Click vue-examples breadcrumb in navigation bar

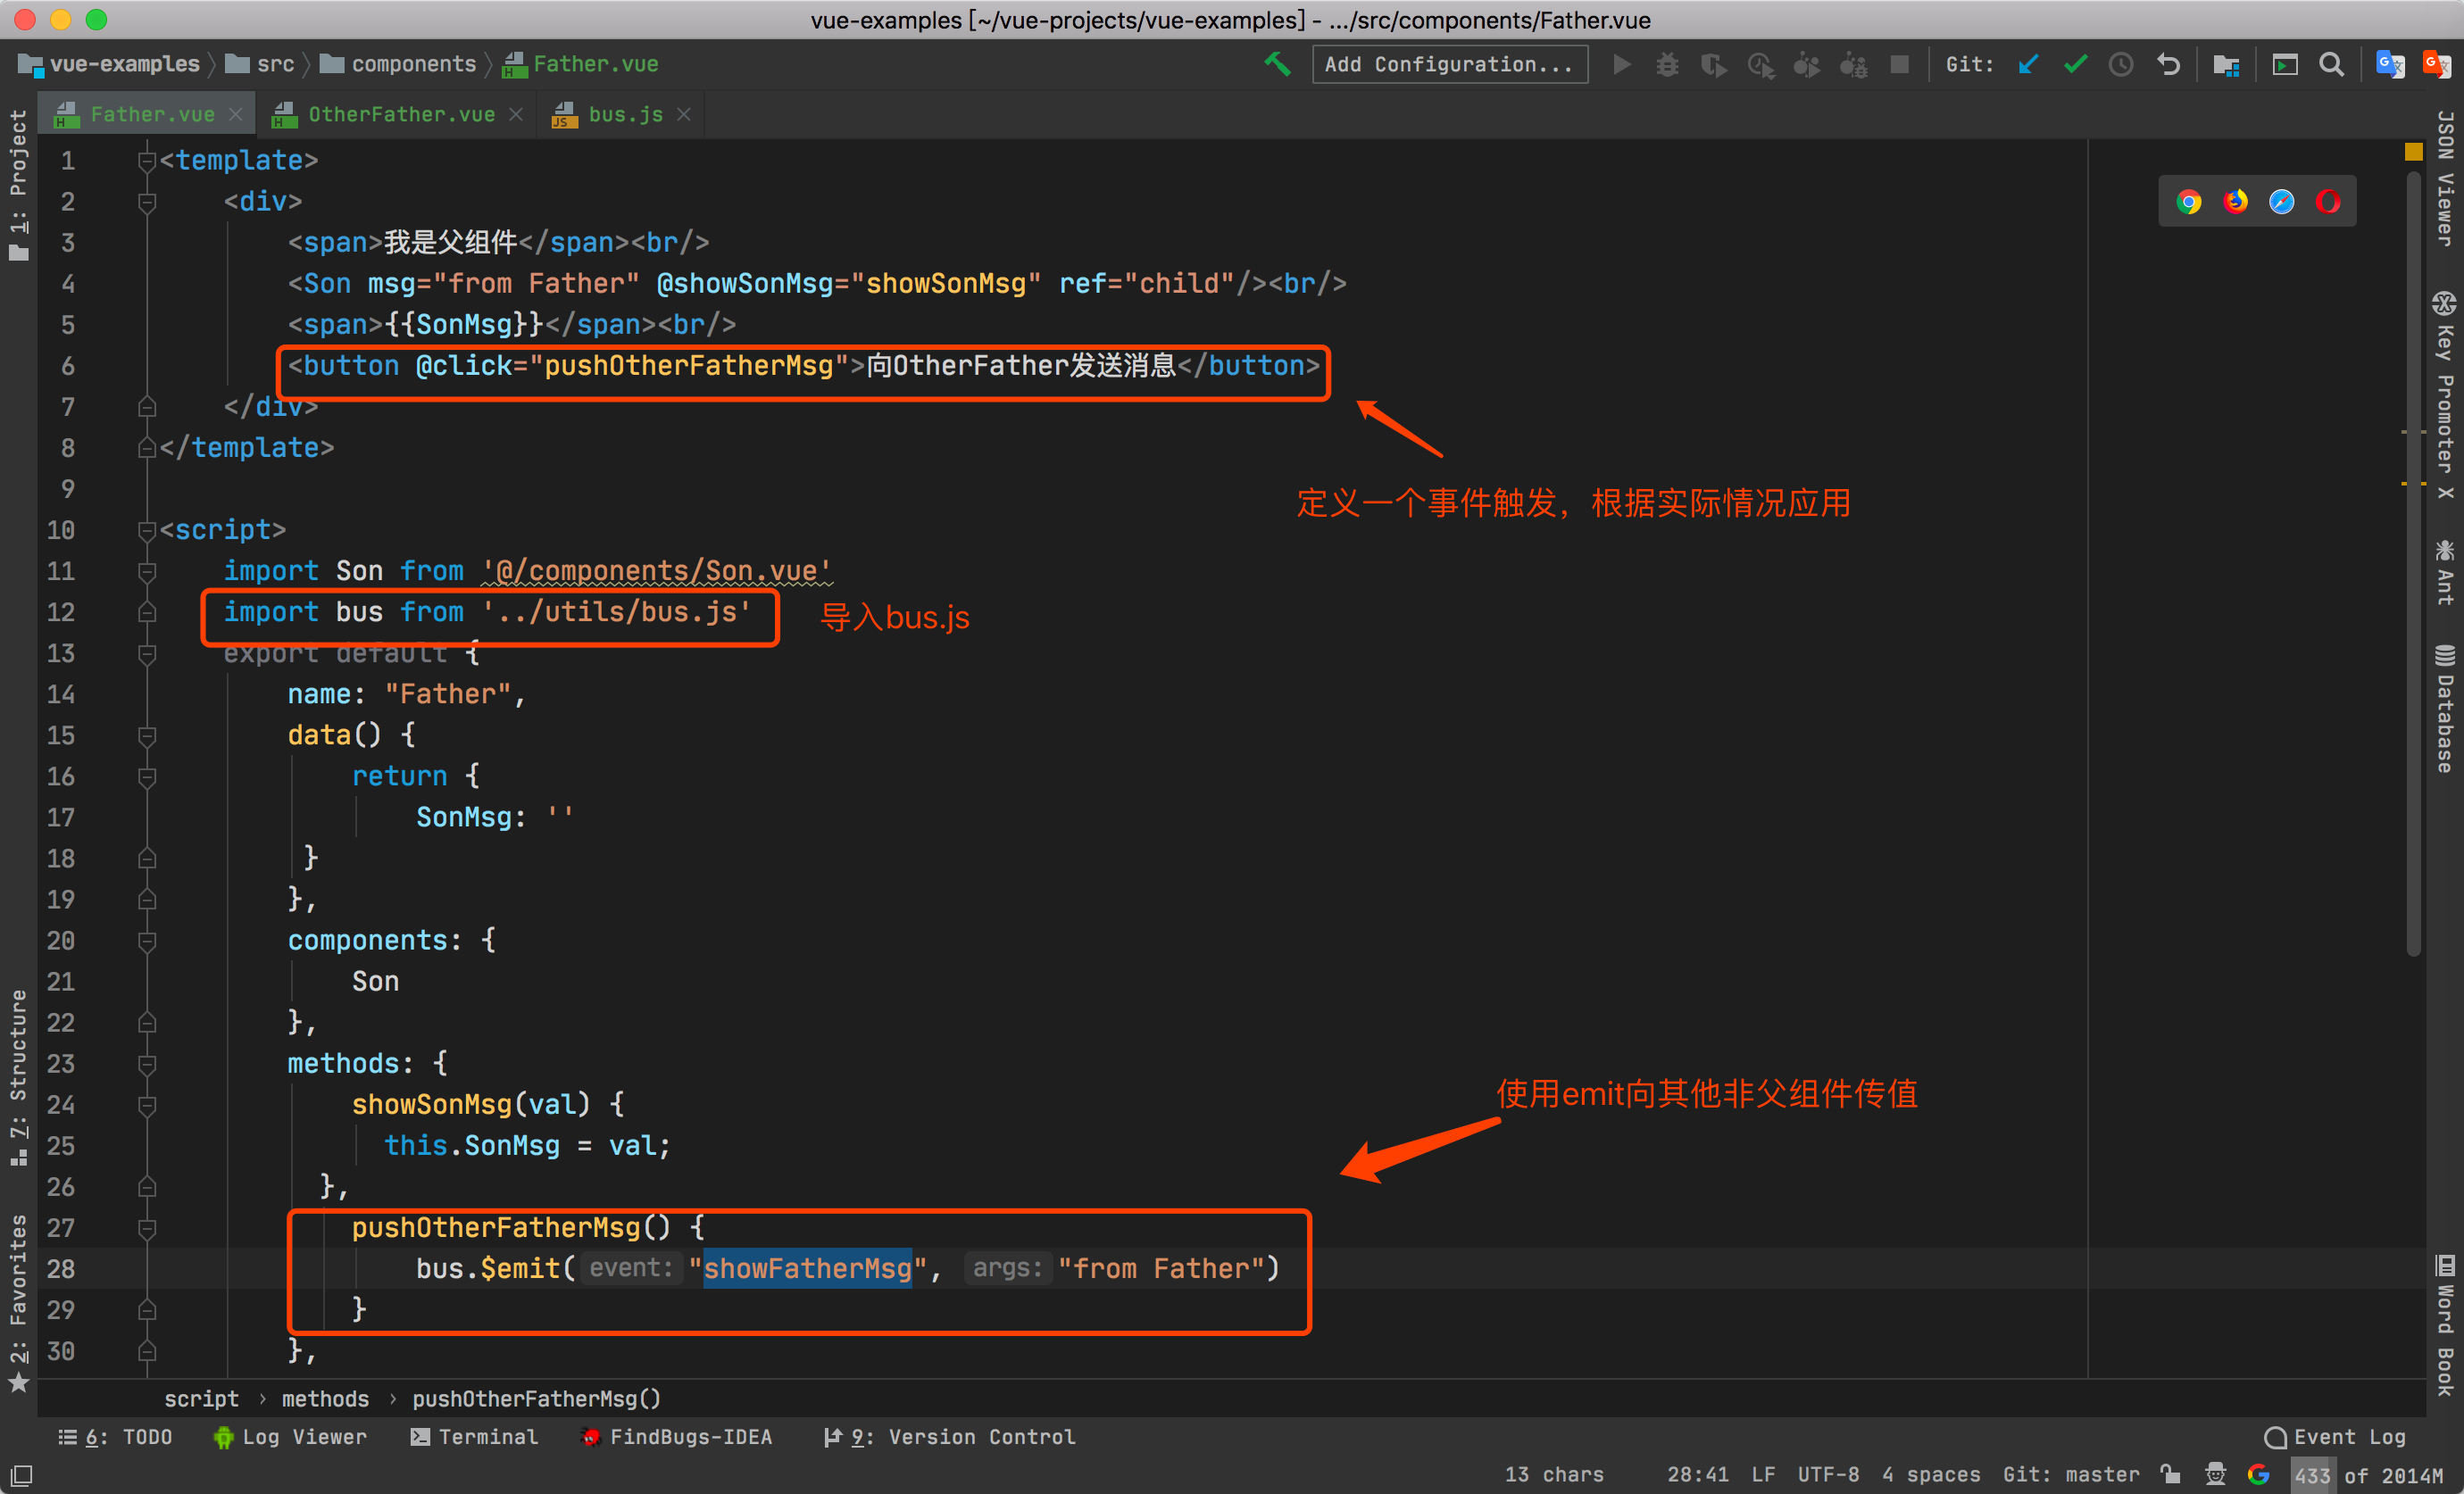click(x=110, y=64)
